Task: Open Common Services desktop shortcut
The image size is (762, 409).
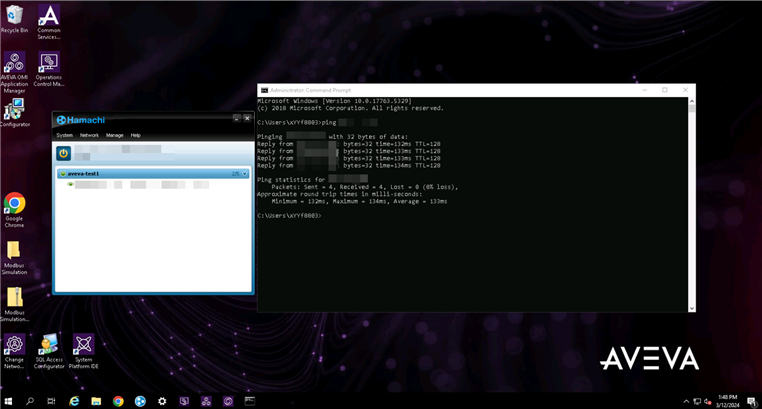Action: click(x=49, y=22)
